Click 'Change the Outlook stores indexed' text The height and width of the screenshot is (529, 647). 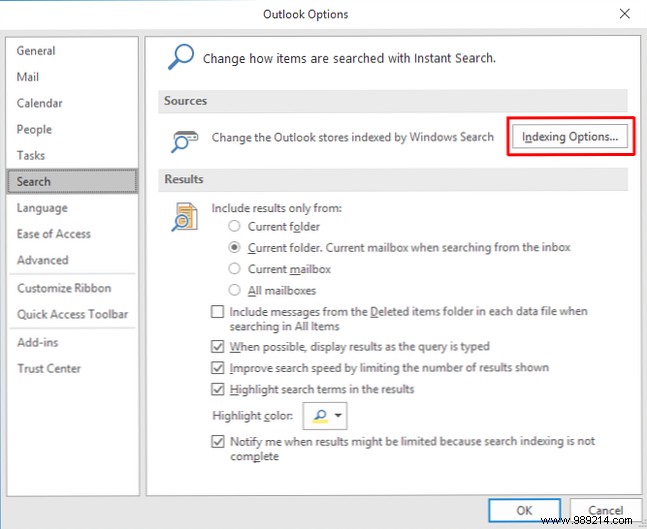(x=353, y=137)
